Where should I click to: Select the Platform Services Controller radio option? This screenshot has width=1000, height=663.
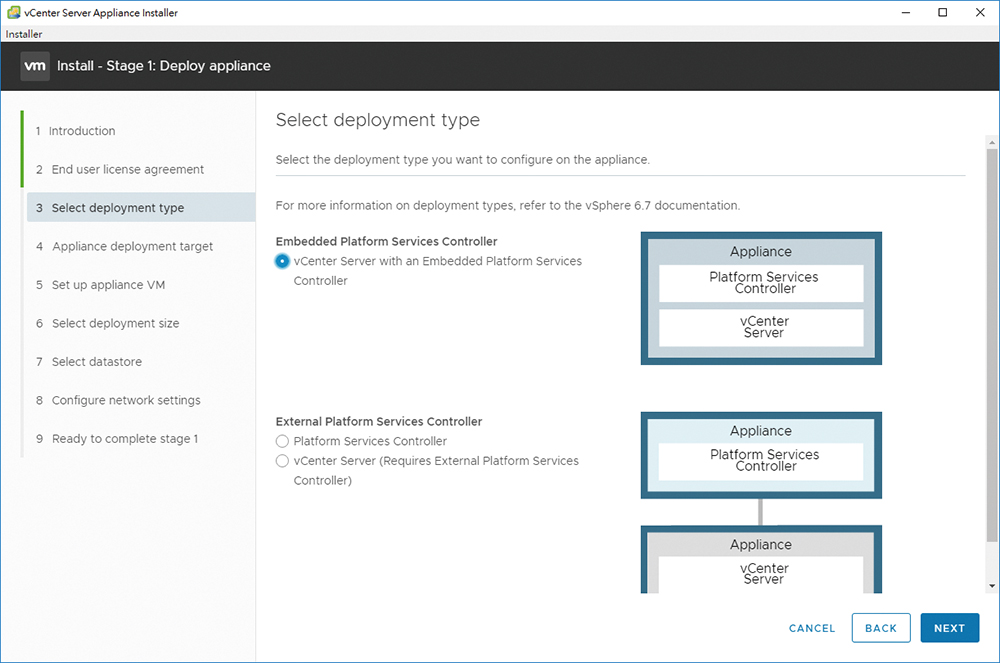tap(282, 441)
